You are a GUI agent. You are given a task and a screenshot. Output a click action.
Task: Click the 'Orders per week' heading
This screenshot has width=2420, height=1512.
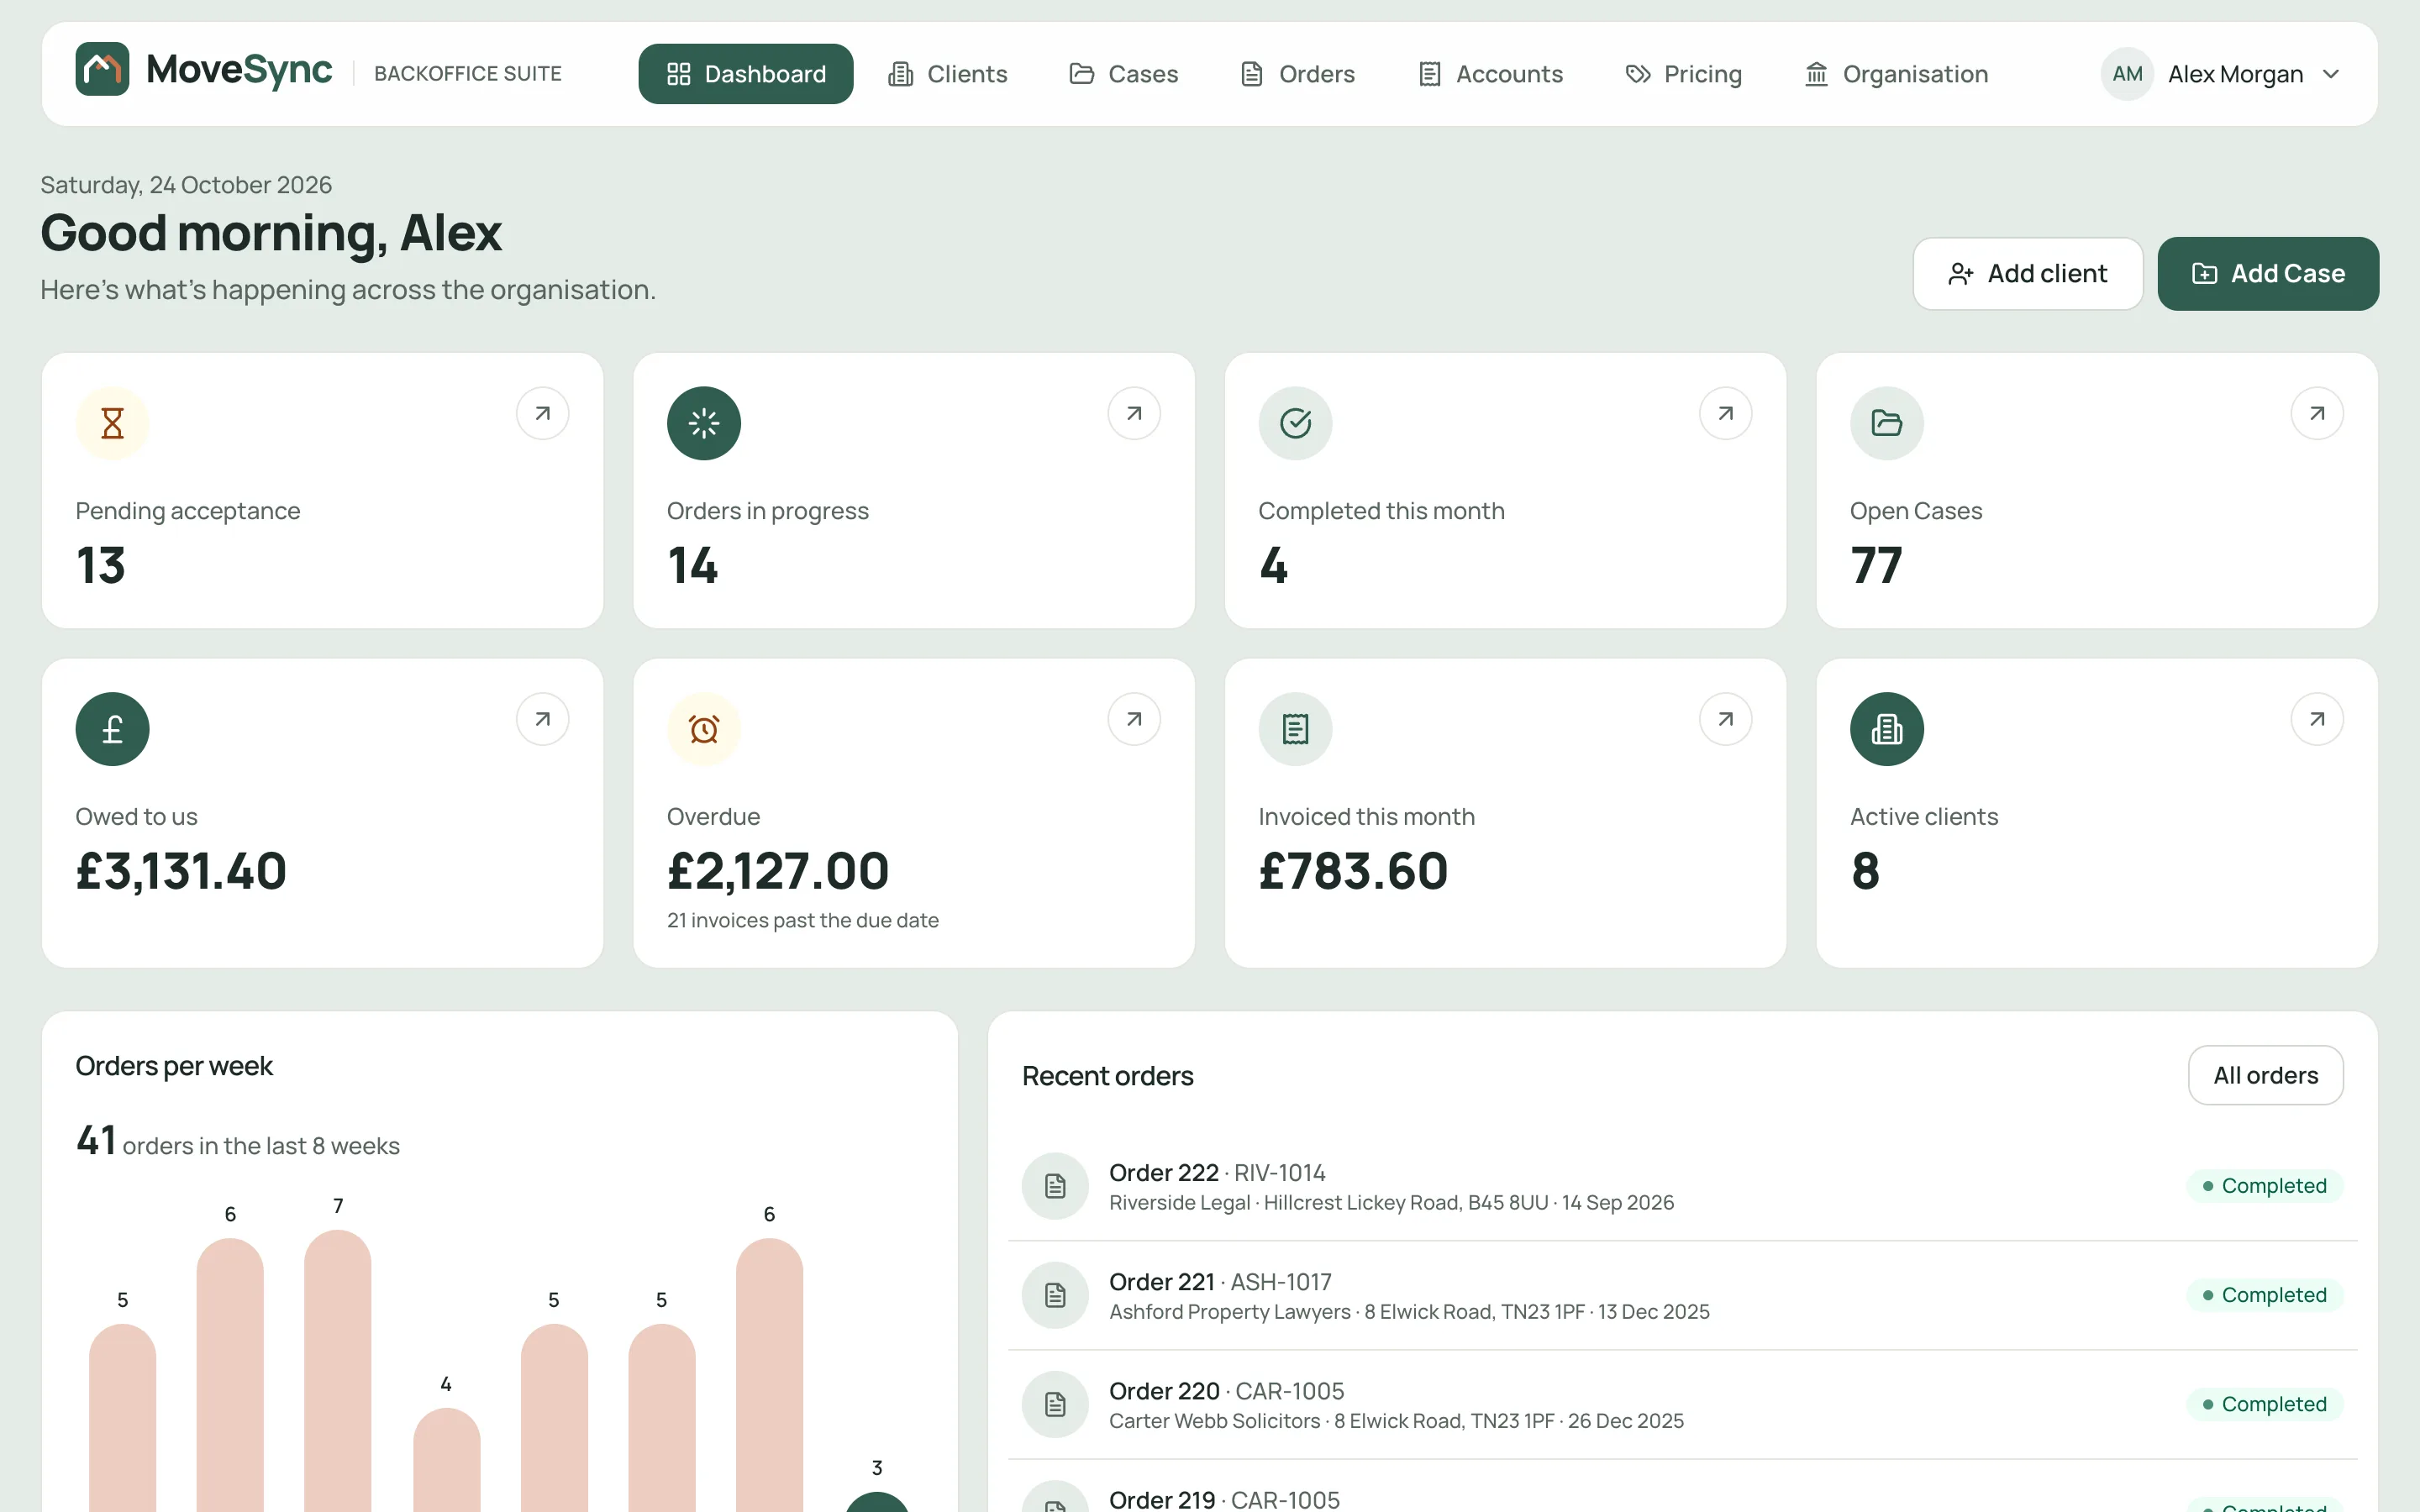pyautogui.click(x=174, y=1066)
